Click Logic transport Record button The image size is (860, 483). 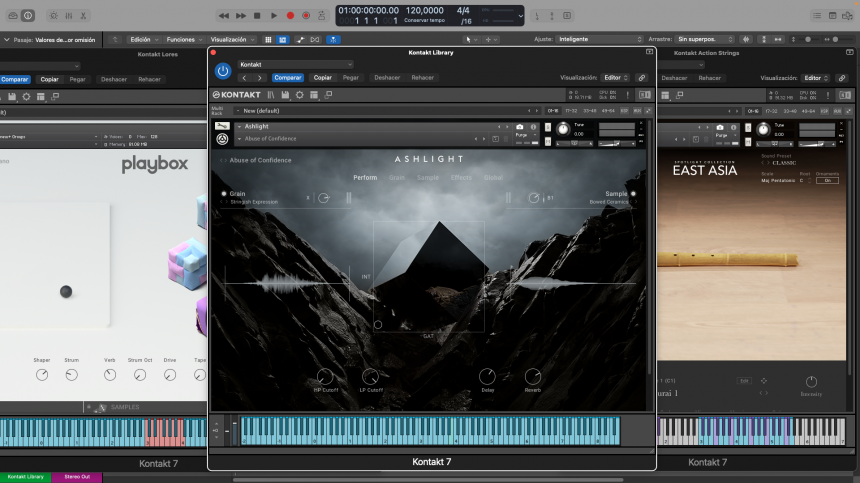tap(290, 16)
